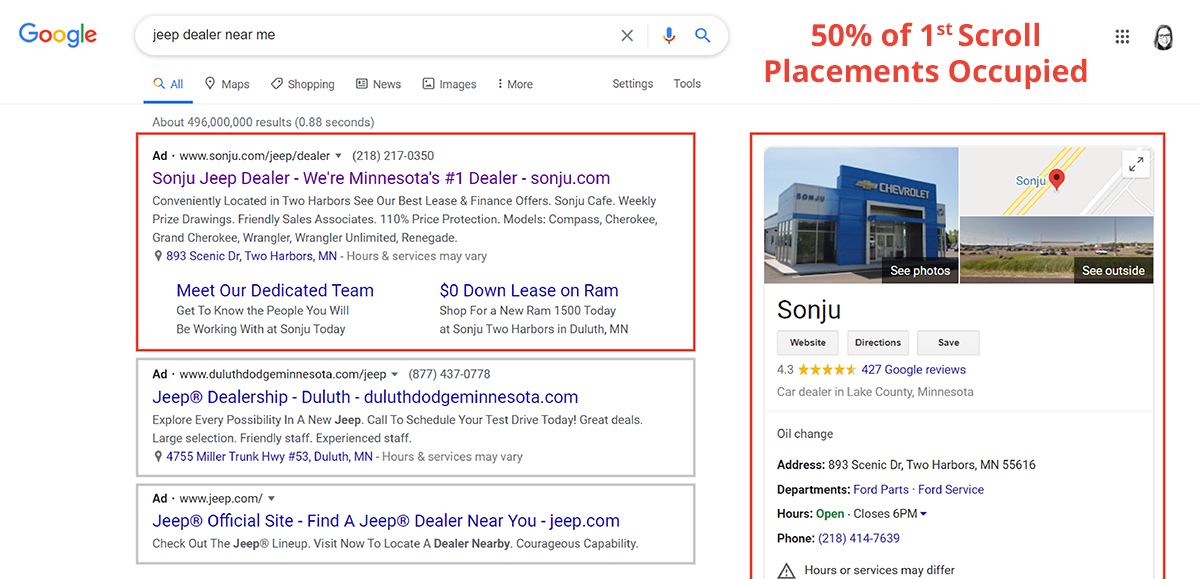Open the $0 Down Lease on Ram sitelink

pos(529,289)
